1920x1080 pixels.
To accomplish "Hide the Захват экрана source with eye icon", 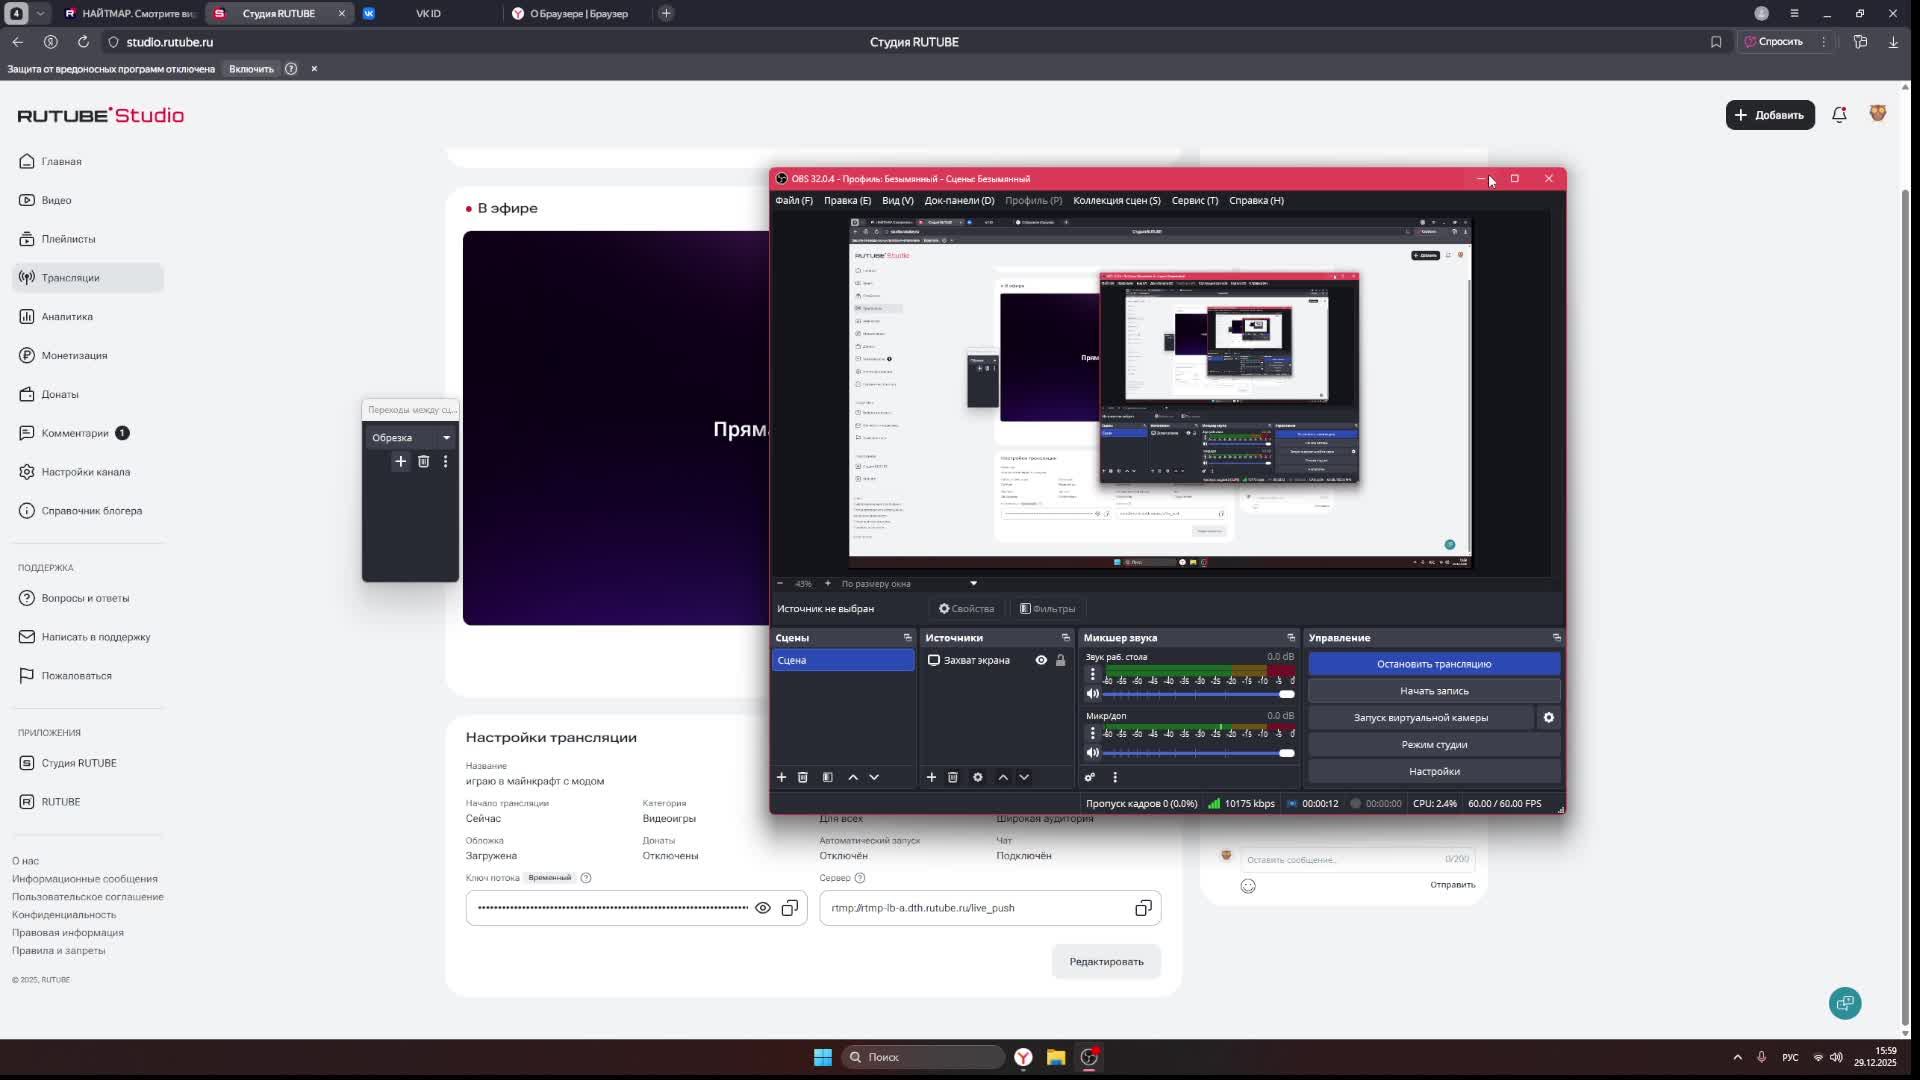I will [x=1041, y=660].
